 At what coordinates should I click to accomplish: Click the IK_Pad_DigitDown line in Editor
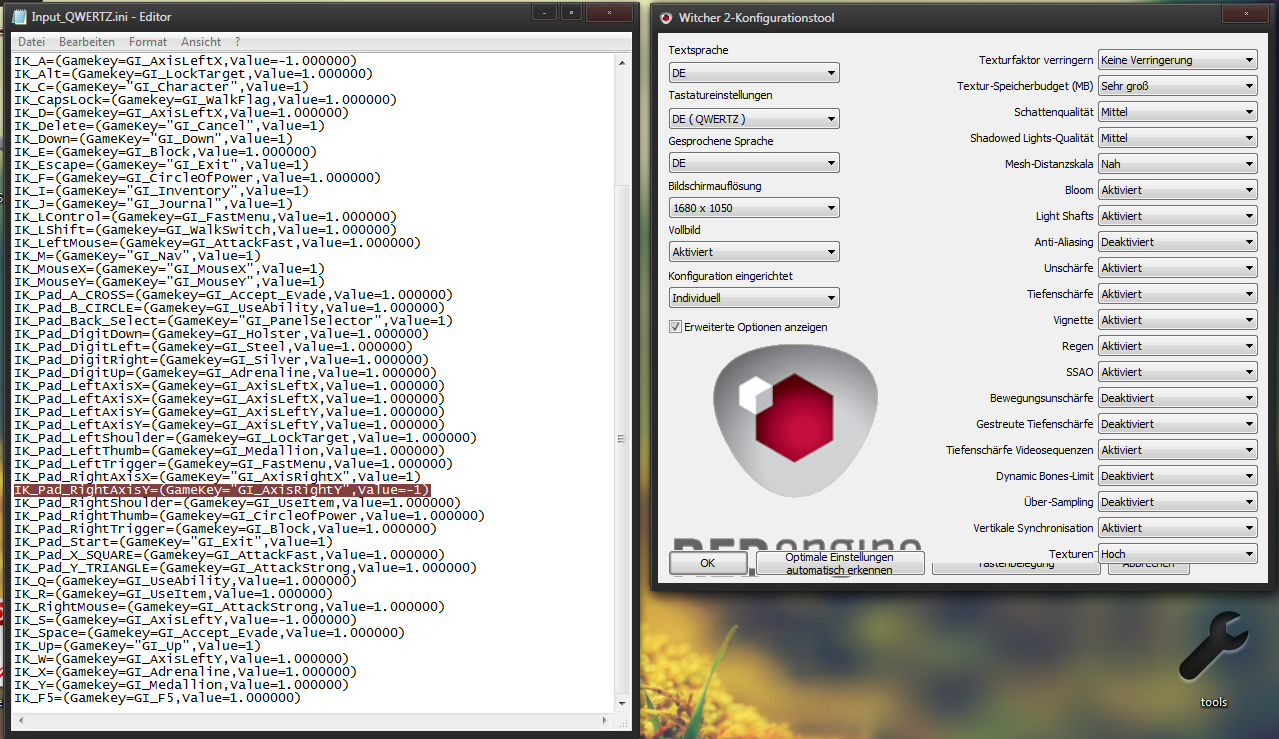point(221,334)
